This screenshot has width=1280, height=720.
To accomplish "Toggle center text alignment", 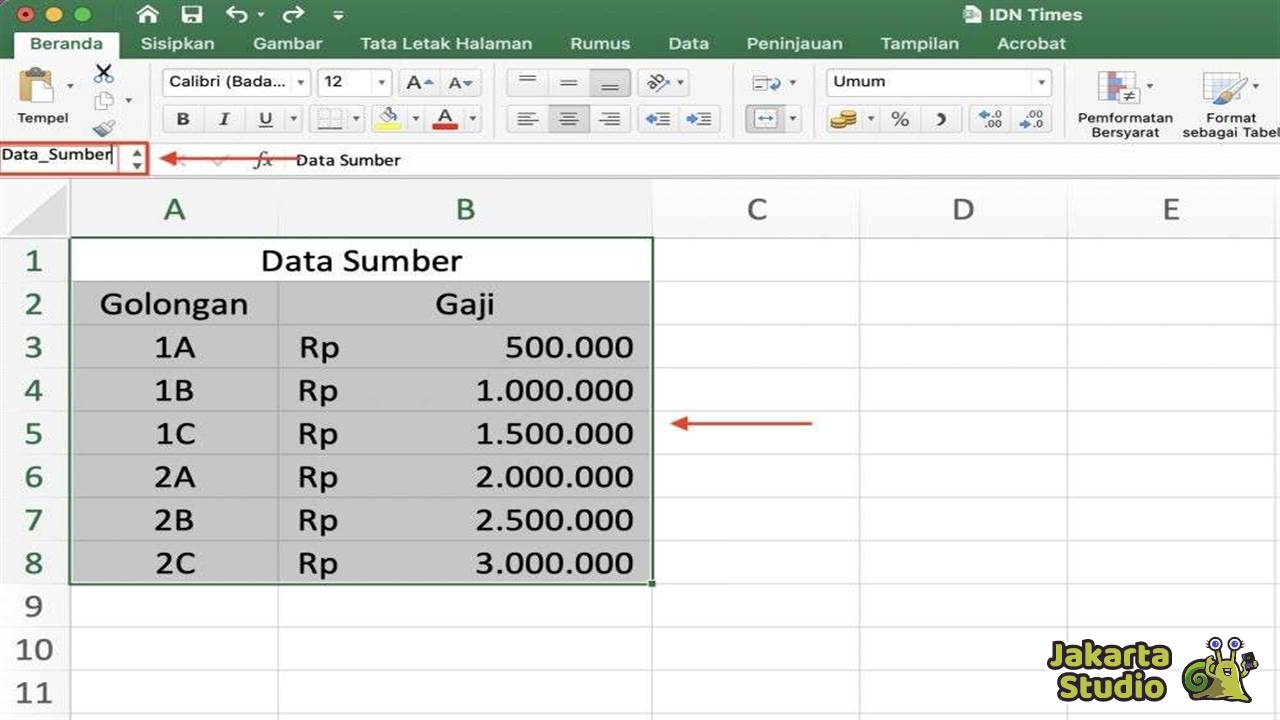I will coord(568,119).
